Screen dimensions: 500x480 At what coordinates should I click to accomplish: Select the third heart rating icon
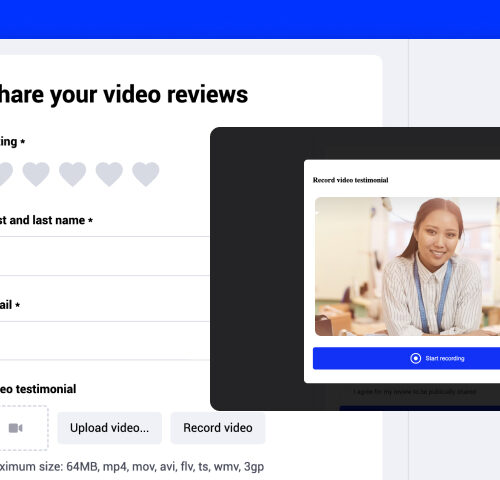[x=72, y=174]
